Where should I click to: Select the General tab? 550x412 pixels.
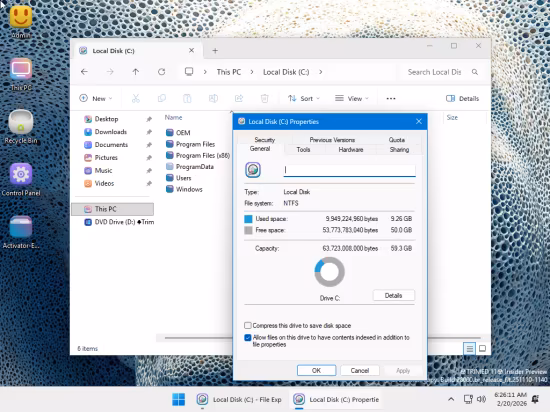[x=260, y=149]
